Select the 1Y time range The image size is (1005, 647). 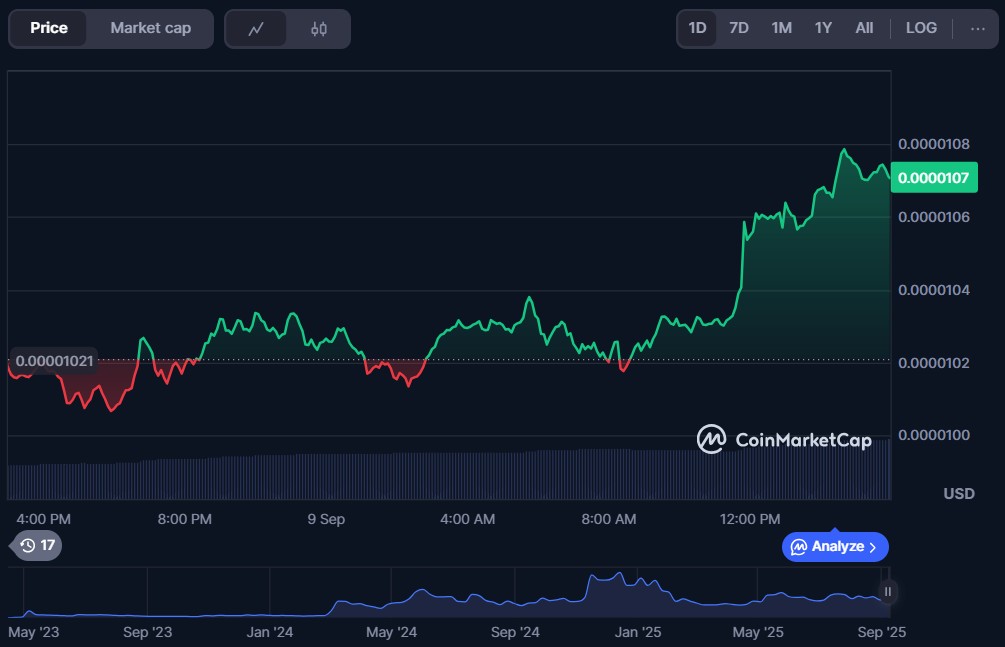(823, 28)
